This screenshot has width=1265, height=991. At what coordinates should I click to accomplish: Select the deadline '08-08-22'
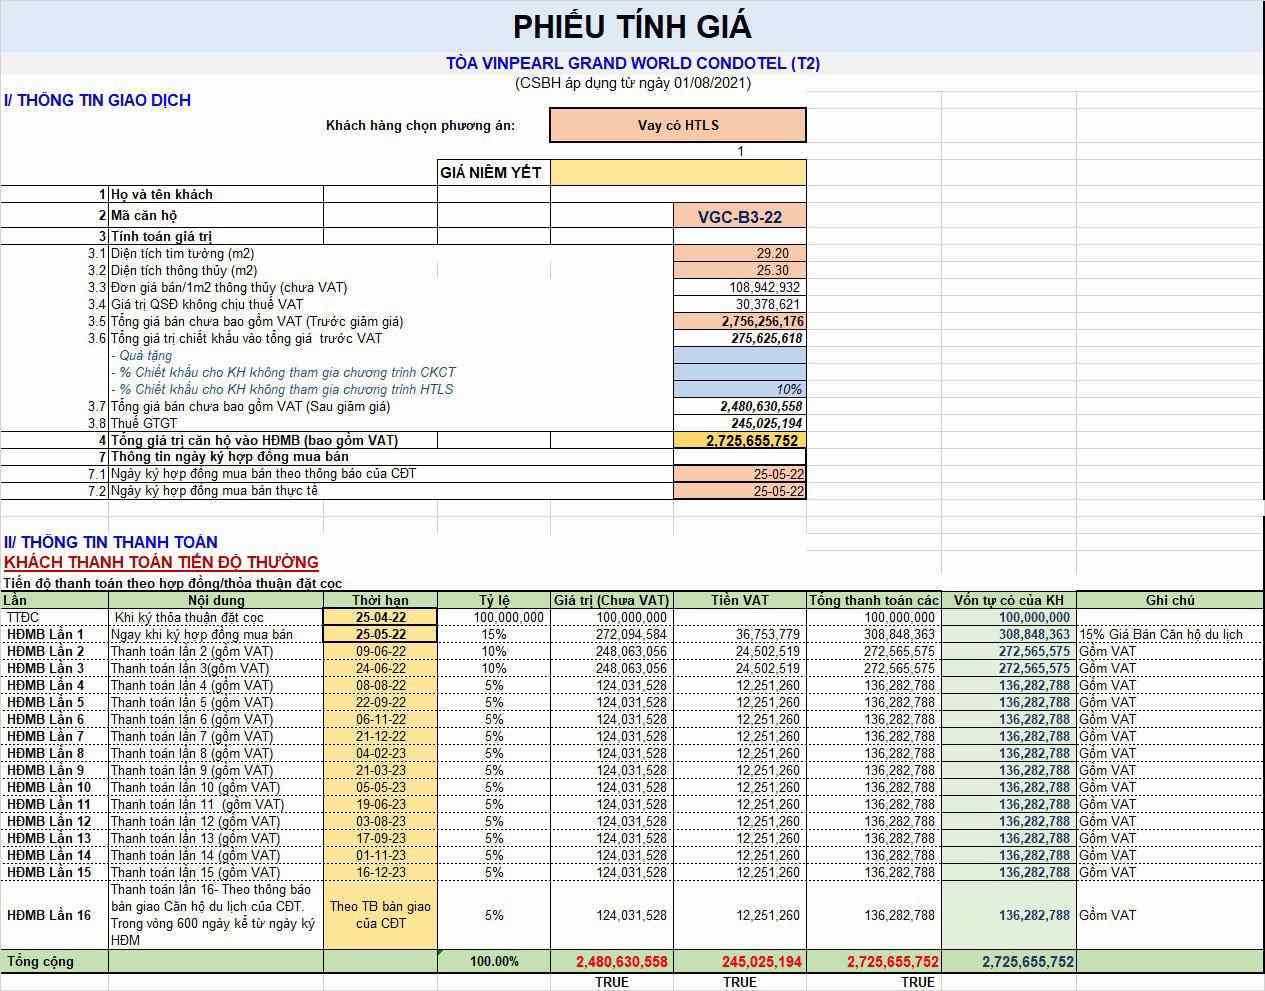point(380,686)
